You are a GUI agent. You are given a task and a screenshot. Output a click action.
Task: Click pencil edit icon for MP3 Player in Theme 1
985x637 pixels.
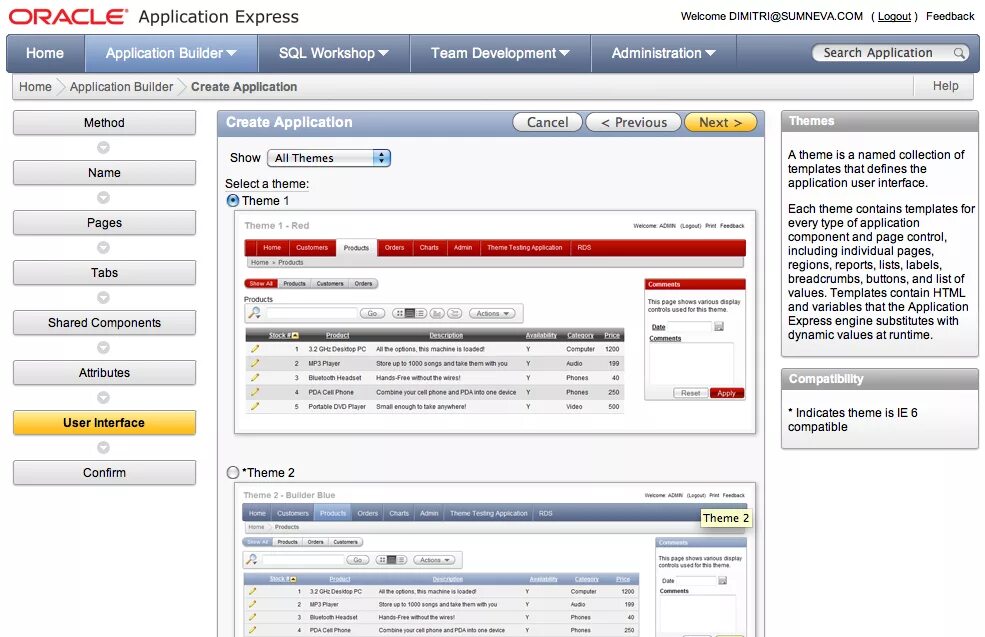[254, 363]
